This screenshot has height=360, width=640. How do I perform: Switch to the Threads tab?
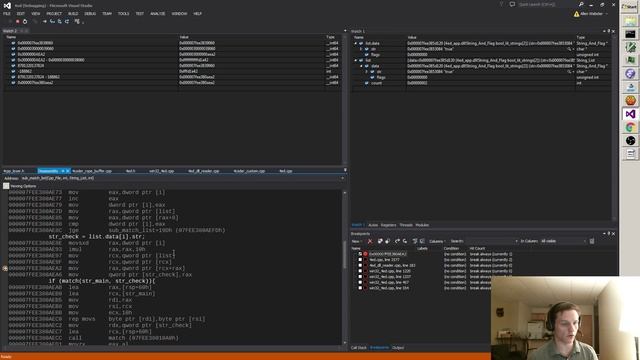click(406, 225)
